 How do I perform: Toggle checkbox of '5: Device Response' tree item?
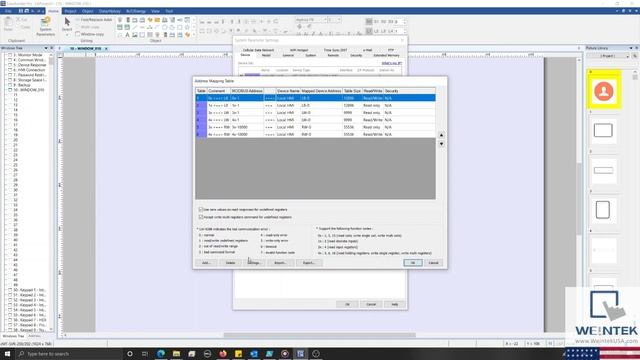coord(10,65)
